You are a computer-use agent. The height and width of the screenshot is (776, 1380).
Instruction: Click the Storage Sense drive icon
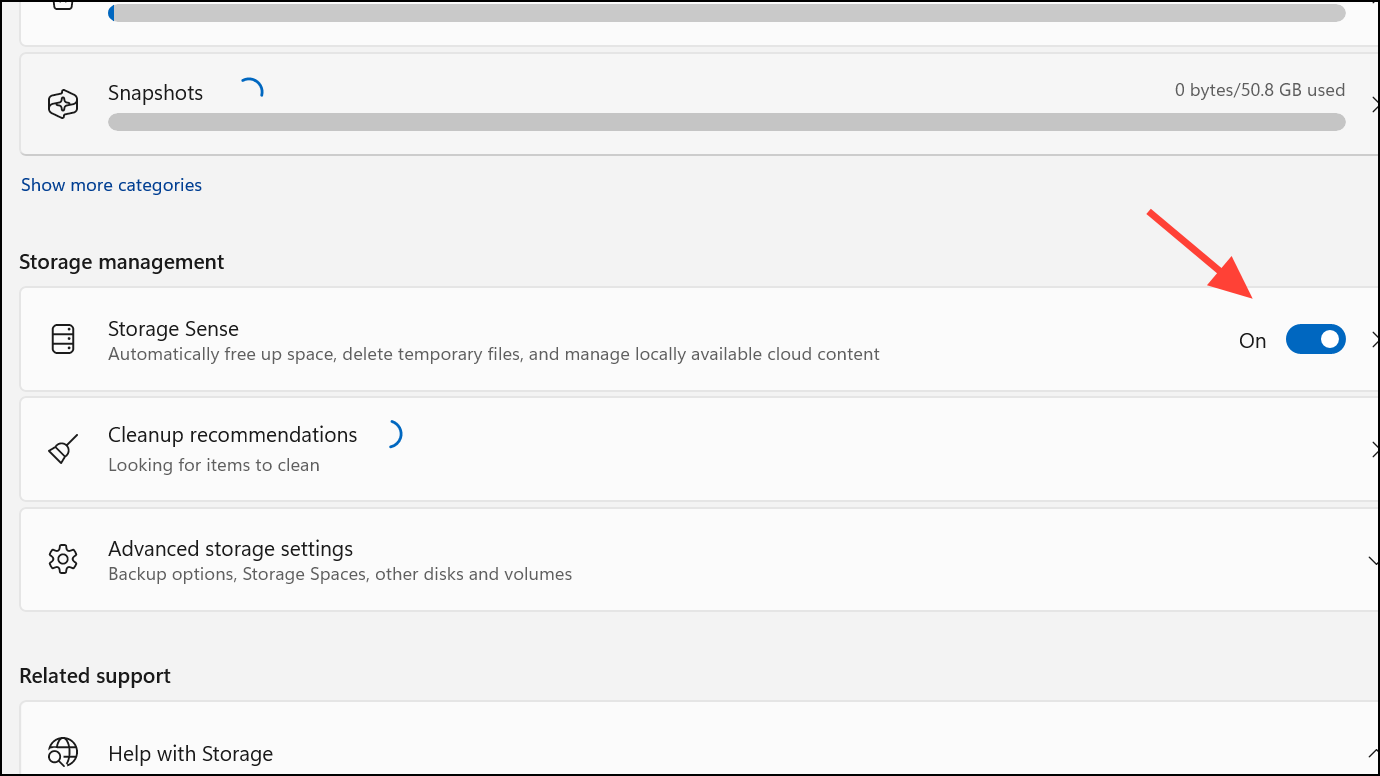pyautogui.click(x=63, y=340)
